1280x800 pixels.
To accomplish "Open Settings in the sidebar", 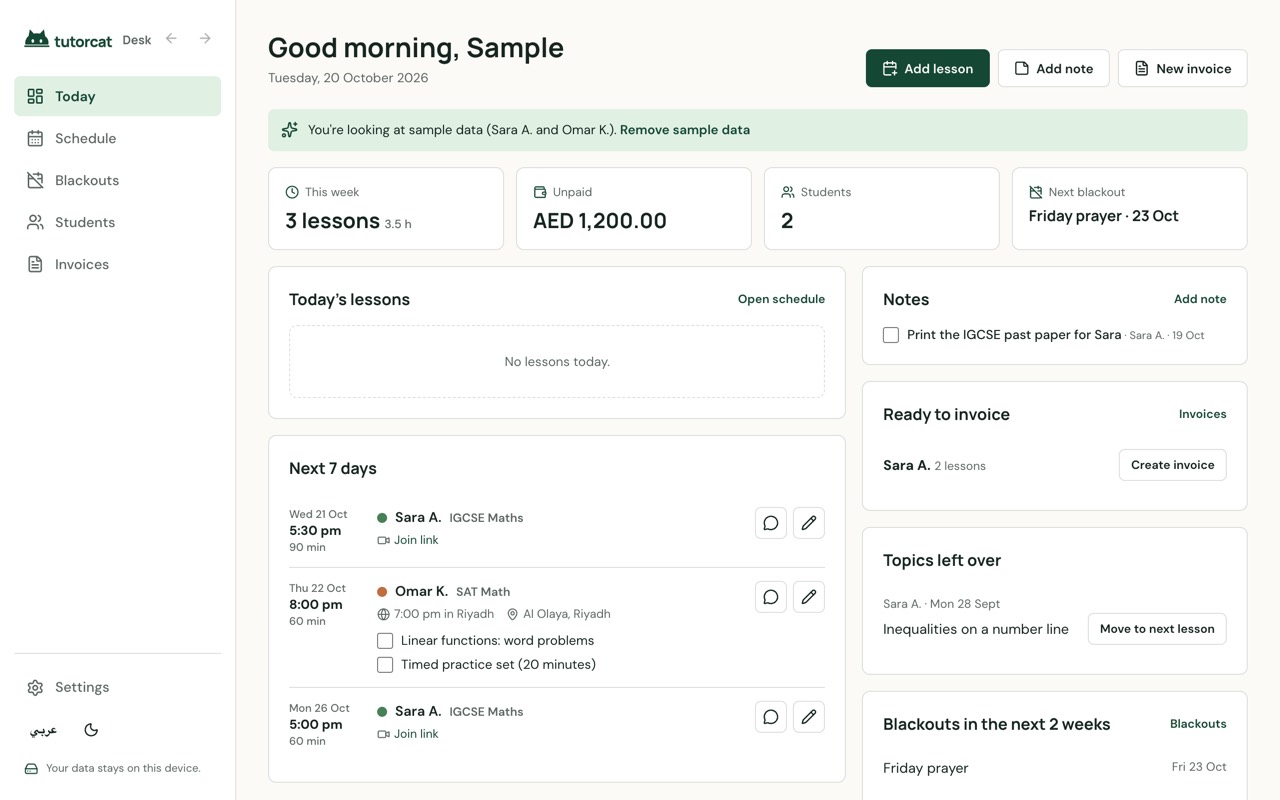I will click(118, 687).
